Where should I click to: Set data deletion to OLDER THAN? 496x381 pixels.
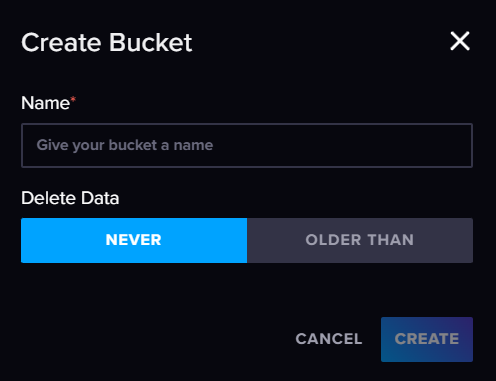click(x=360, y=240)
